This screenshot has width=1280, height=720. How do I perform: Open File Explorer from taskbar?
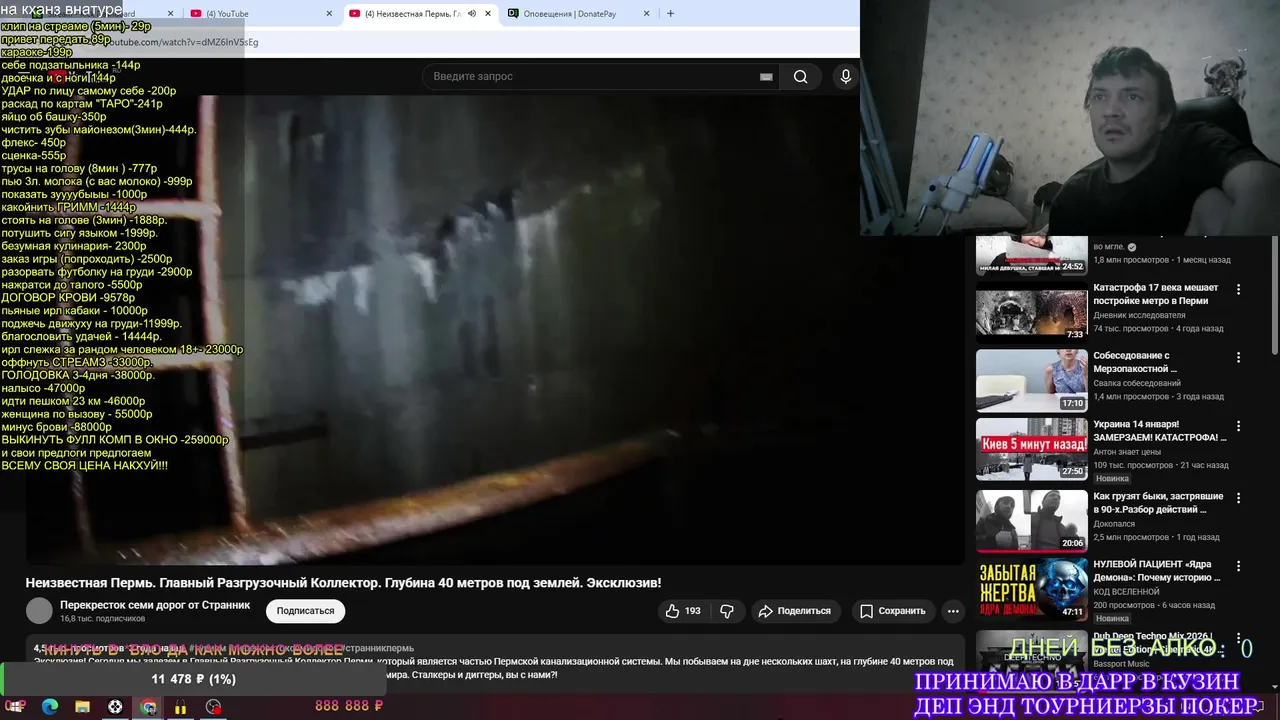tap(82, 707)
